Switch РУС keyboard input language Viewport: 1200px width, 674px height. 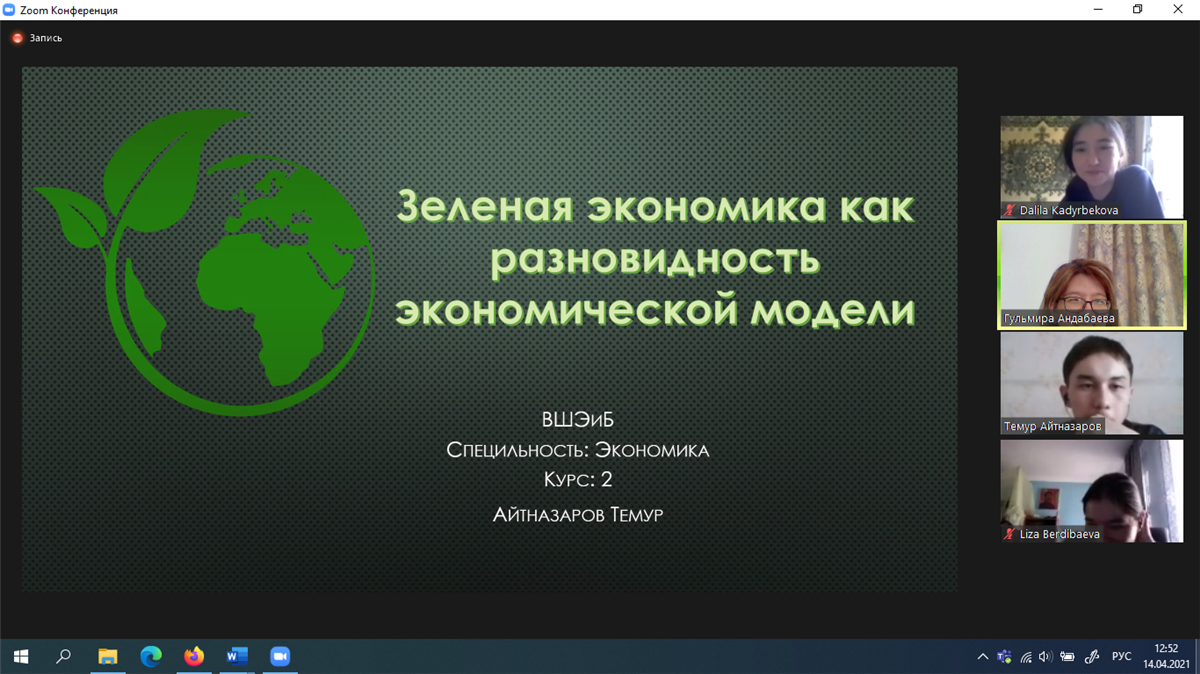(1122, 657)
